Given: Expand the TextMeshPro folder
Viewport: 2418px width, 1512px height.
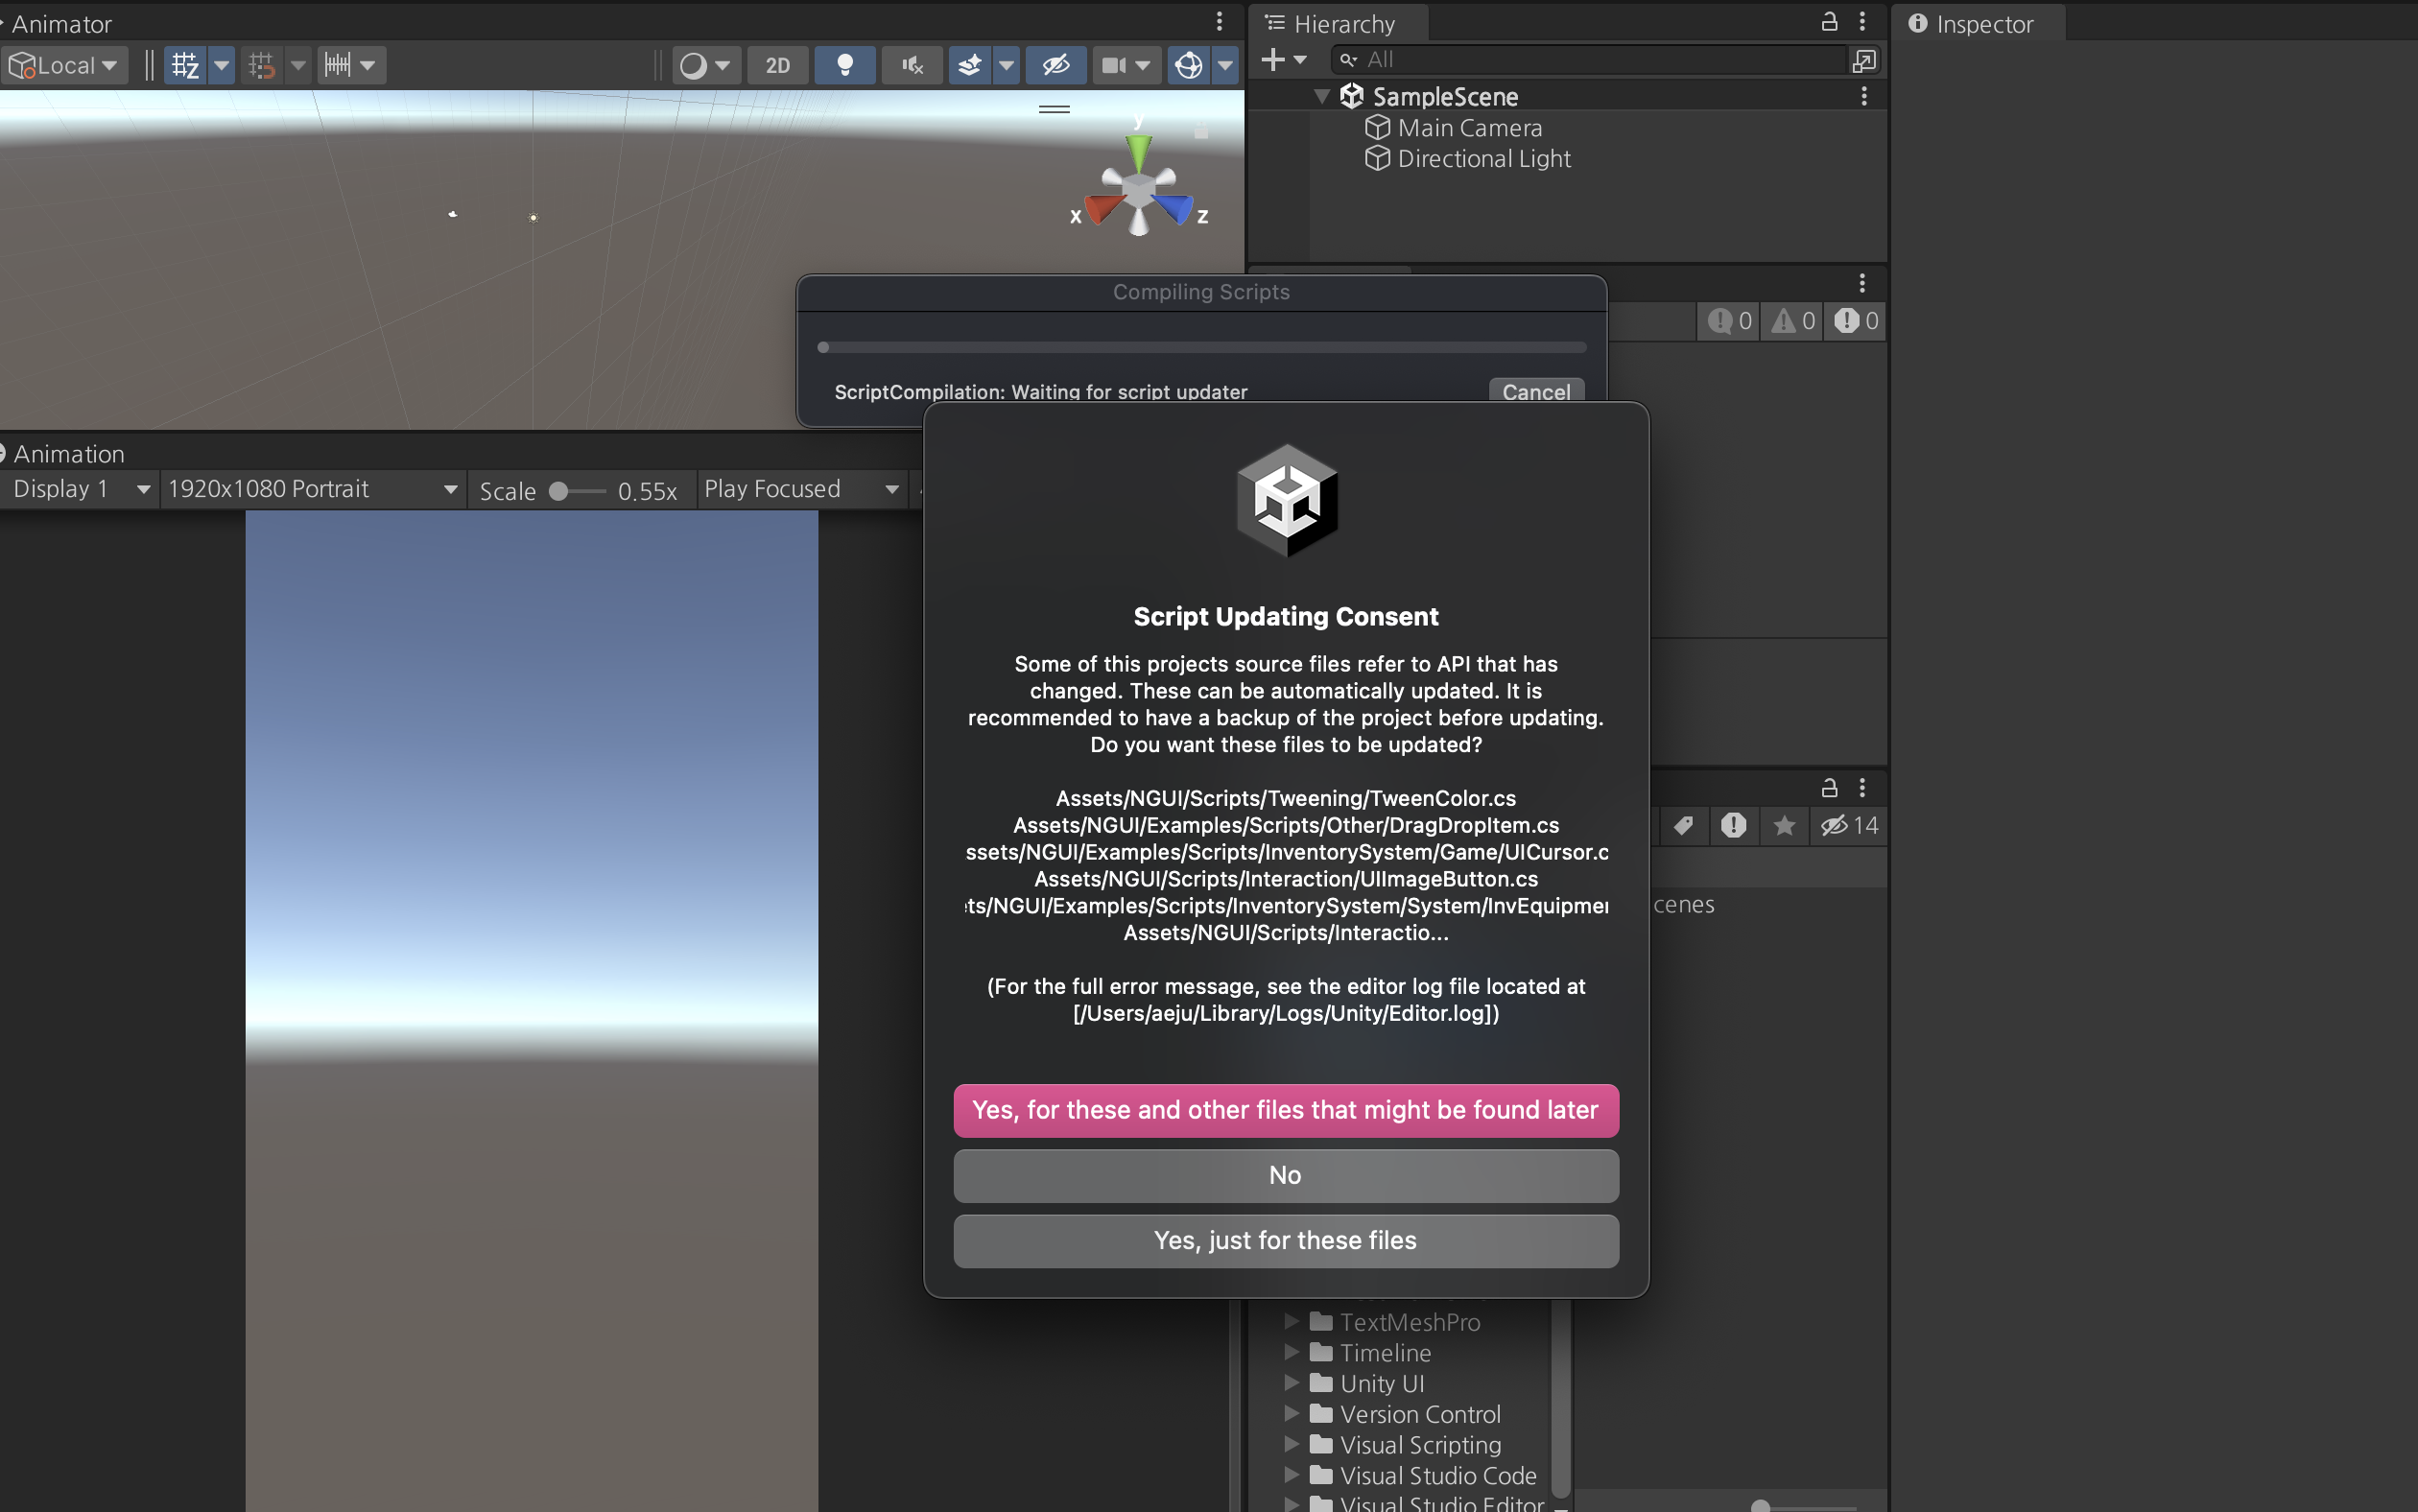Looking at the screenshot, I should point(1291,1322).
